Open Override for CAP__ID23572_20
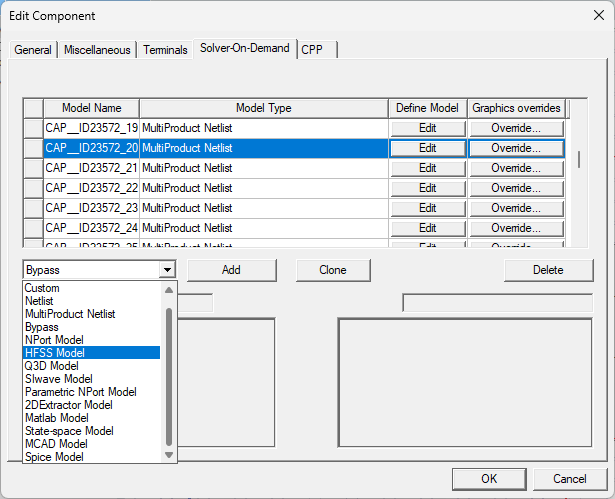Screen dimensions: 615x499 click(x=516, y=148)
